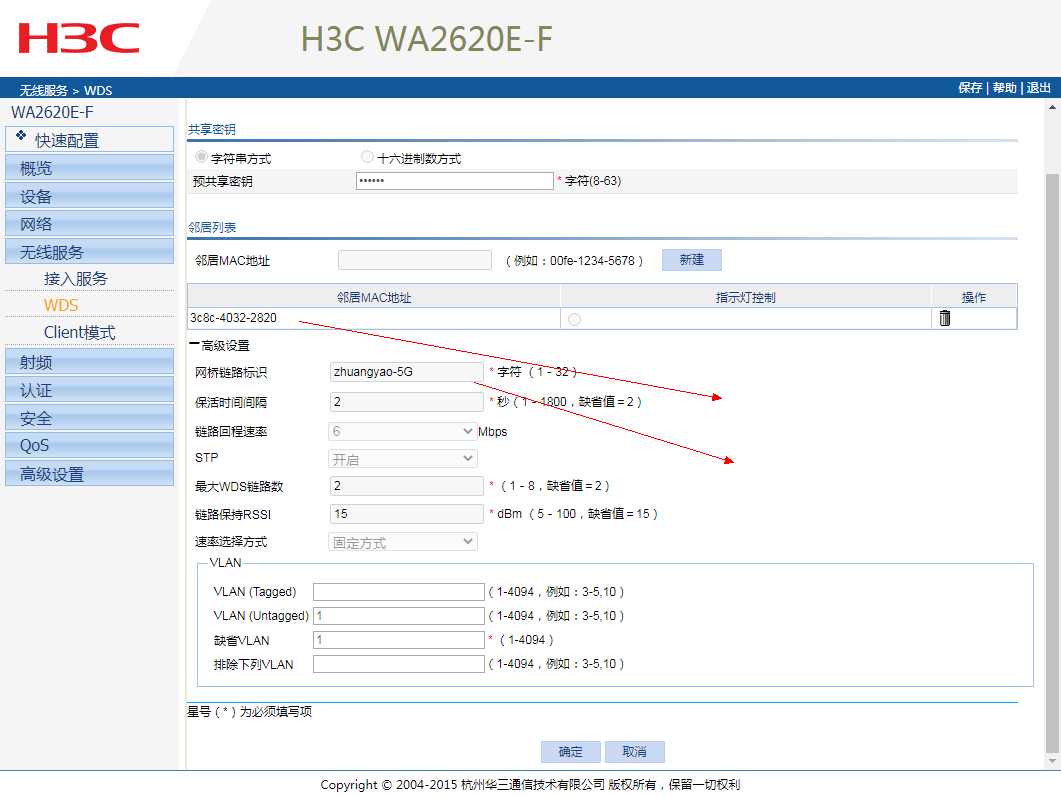The height and width of the screenshot is (797, 1061).
Task: Click the 操作 column header
Action: tap(974, 297)
